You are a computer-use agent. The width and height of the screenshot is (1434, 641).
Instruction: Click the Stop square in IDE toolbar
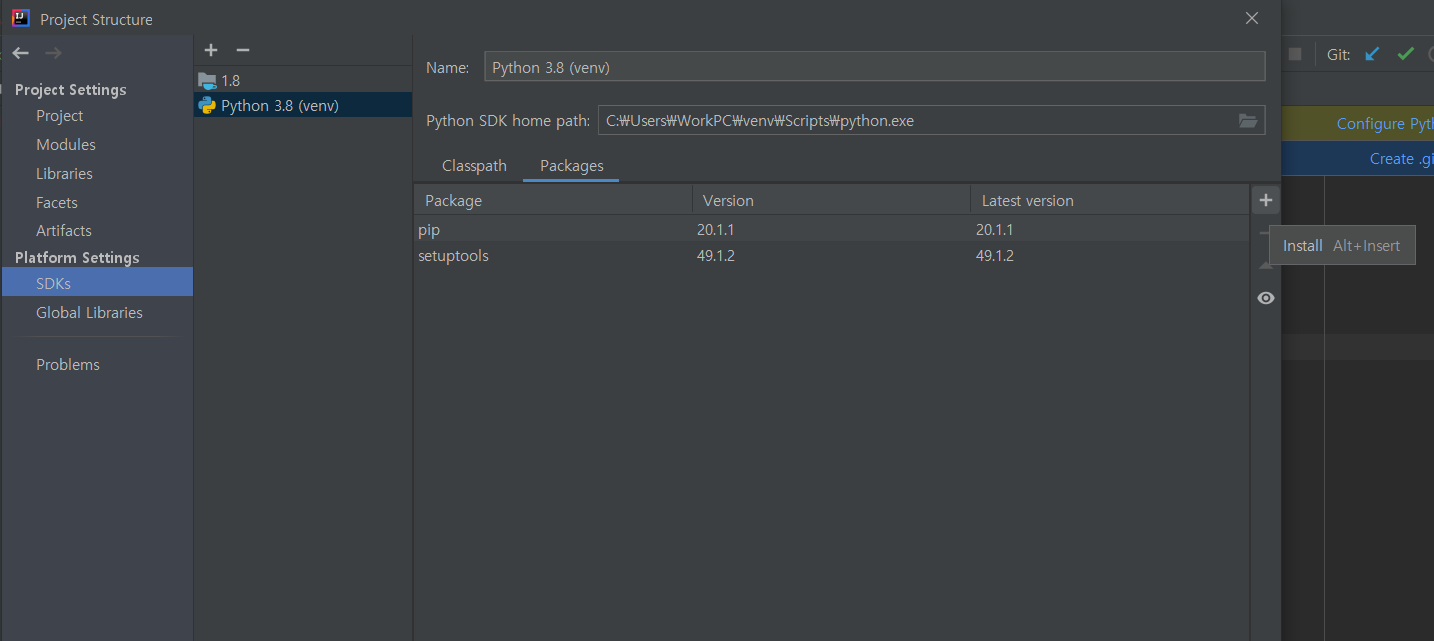(1295, 54)
